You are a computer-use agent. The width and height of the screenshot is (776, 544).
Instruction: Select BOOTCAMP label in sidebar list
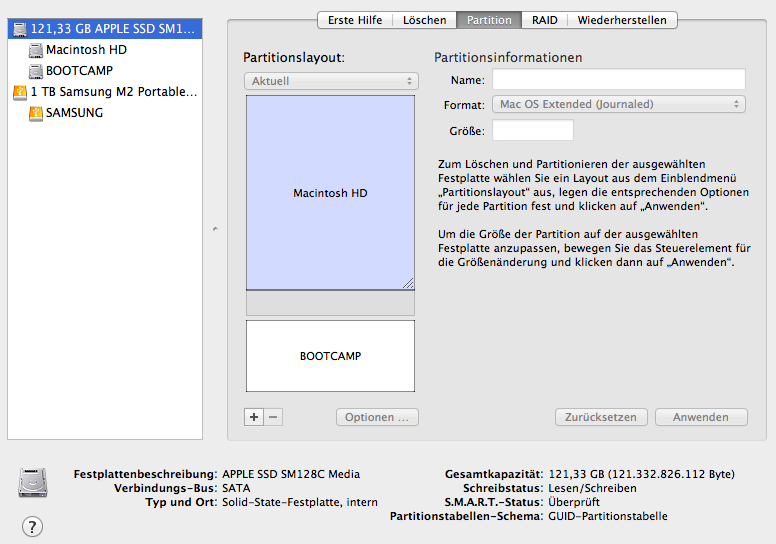(x=79, y=71)
